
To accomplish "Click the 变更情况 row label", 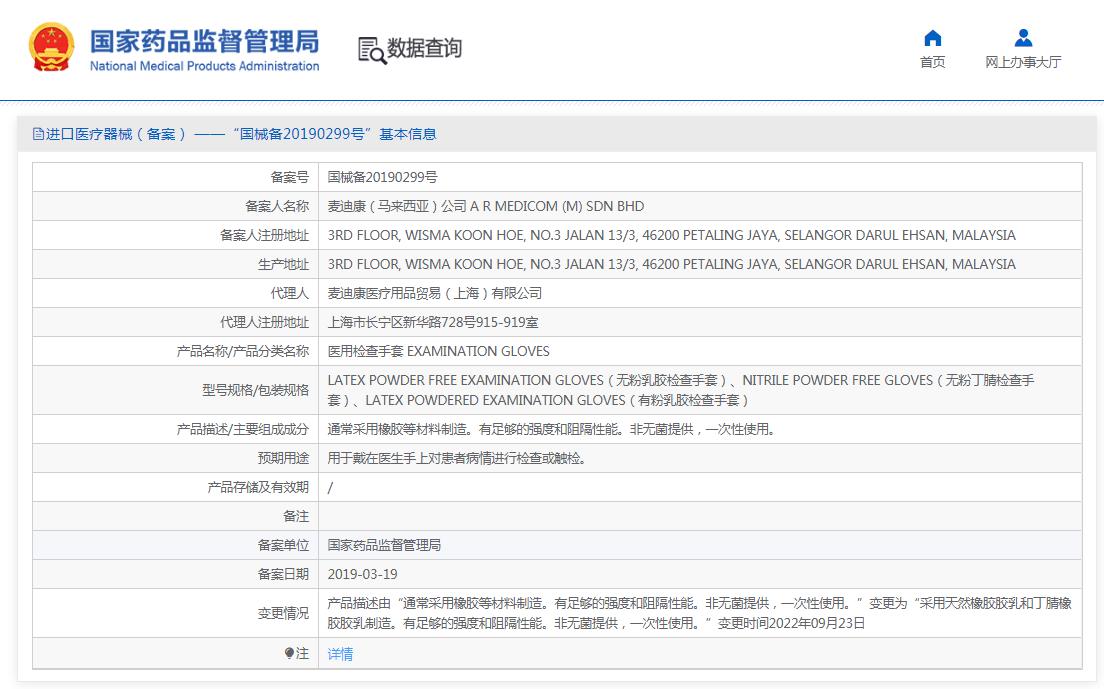I will [x=283, y=613].
